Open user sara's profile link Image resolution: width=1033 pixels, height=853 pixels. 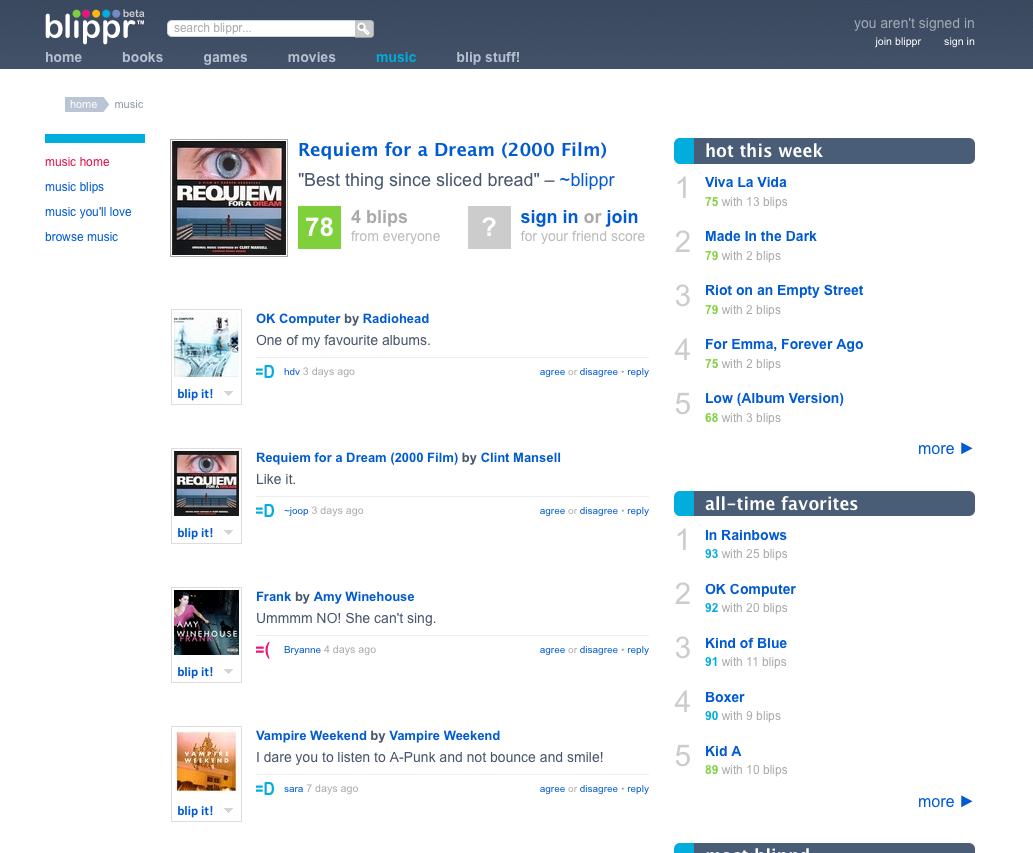(x=293, y=789)
